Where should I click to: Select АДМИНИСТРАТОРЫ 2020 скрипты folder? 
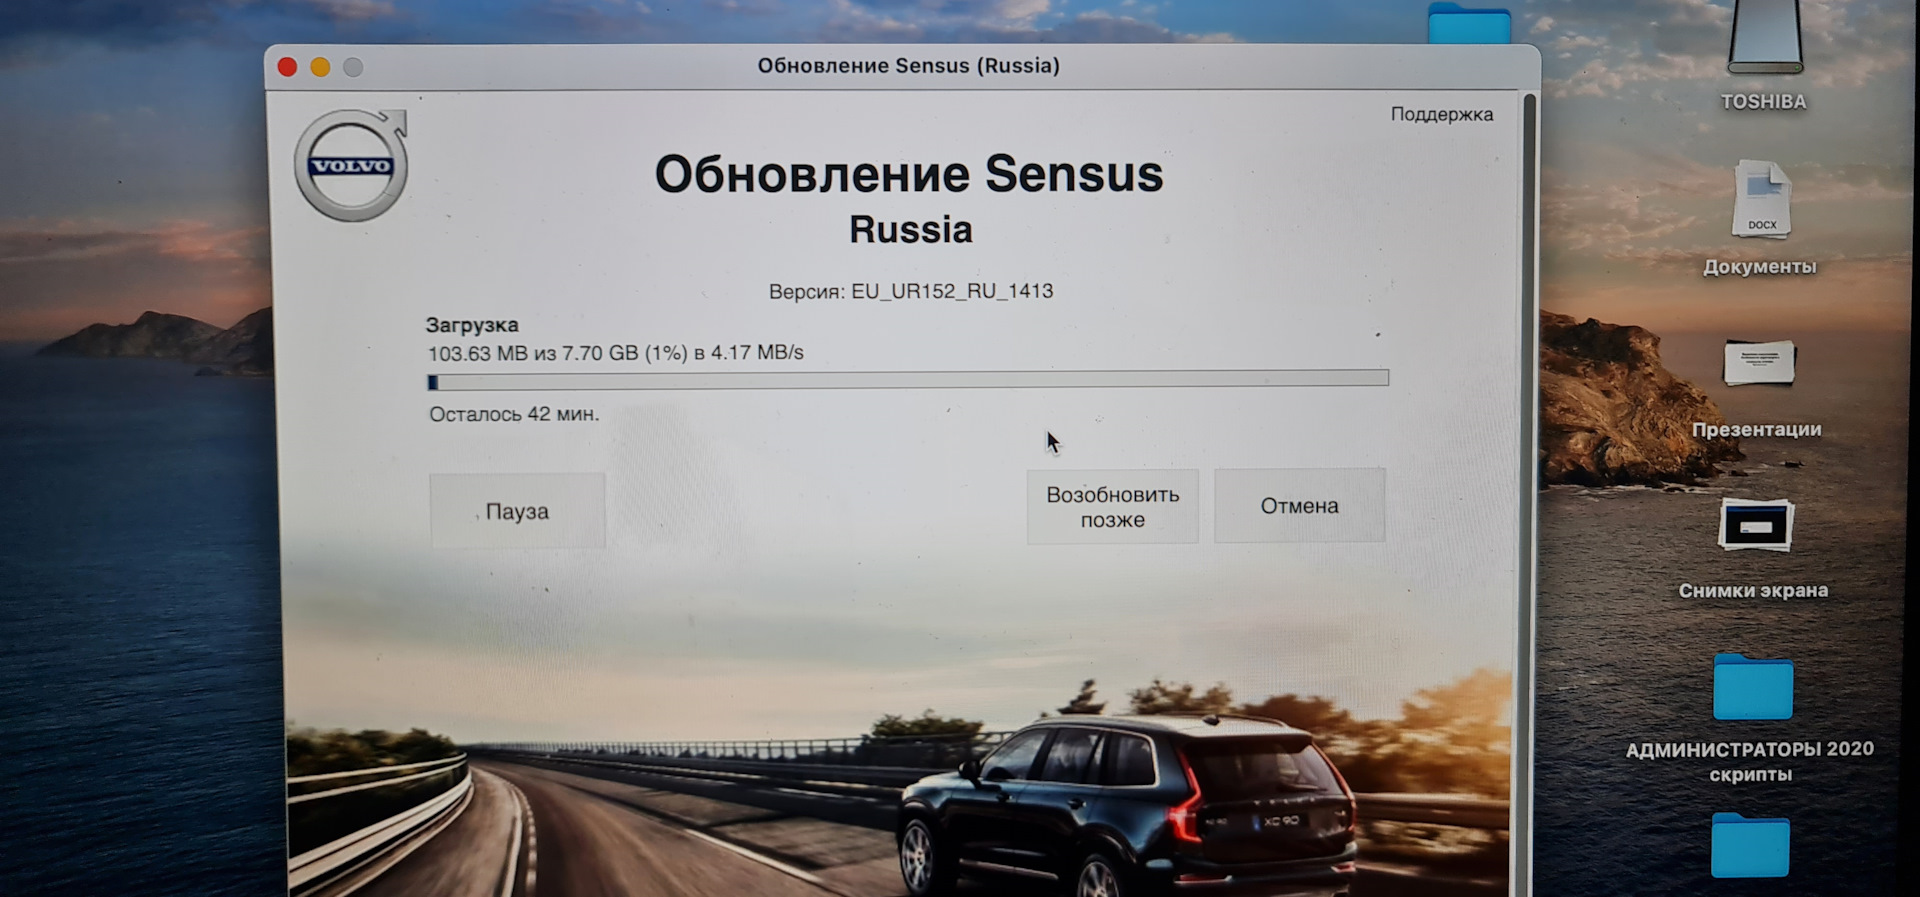(1752, 688)
